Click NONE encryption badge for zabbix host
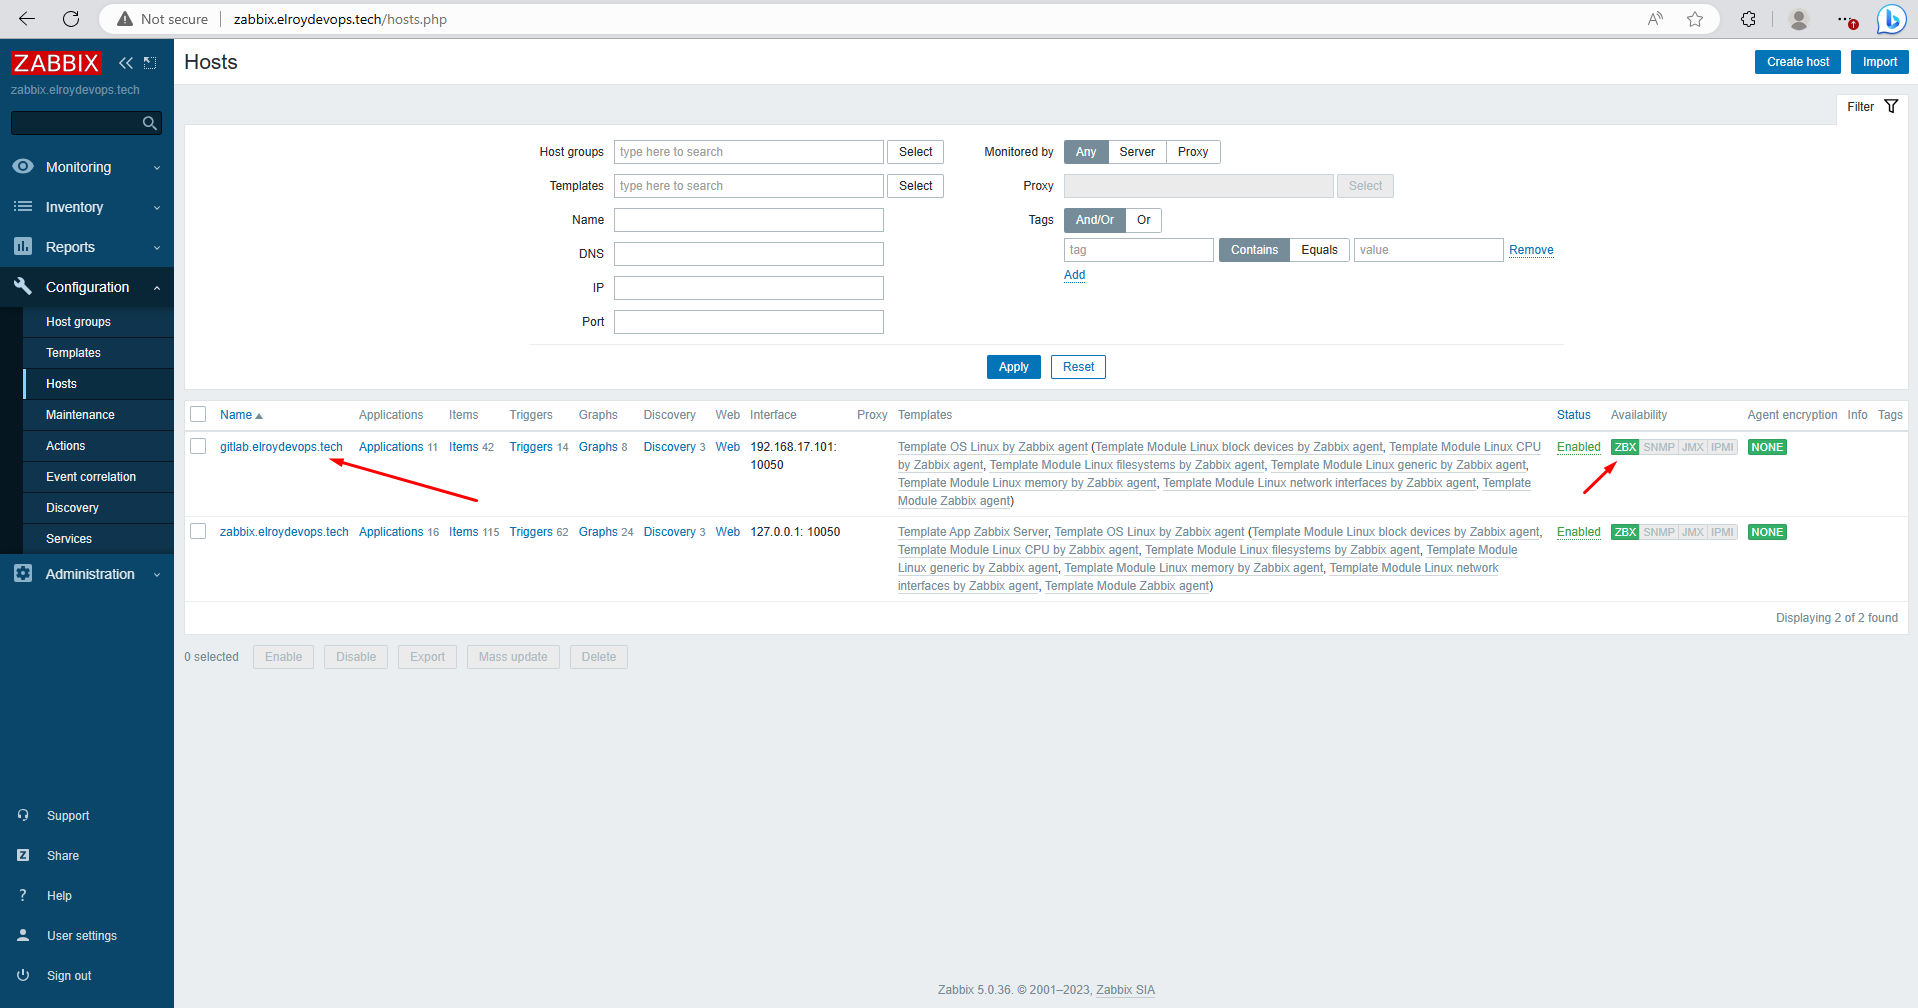 pyautogui.click(x=1767, y=532)
